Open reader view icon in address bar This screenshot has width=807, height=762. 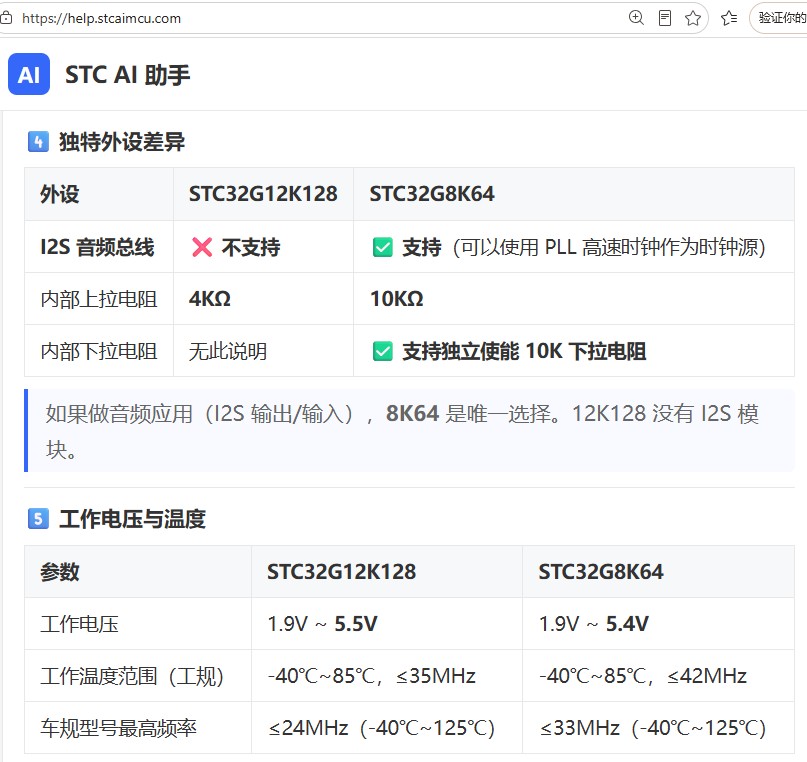665,18
